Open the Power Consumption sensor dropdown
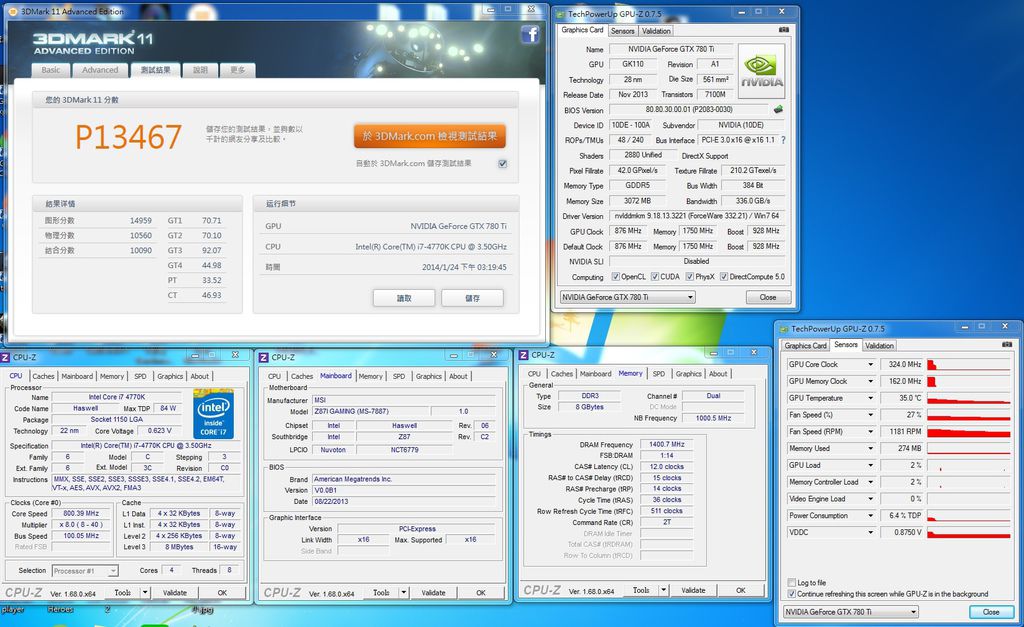The width and height of the screenshot is (1024, 627). pos(870,516)
